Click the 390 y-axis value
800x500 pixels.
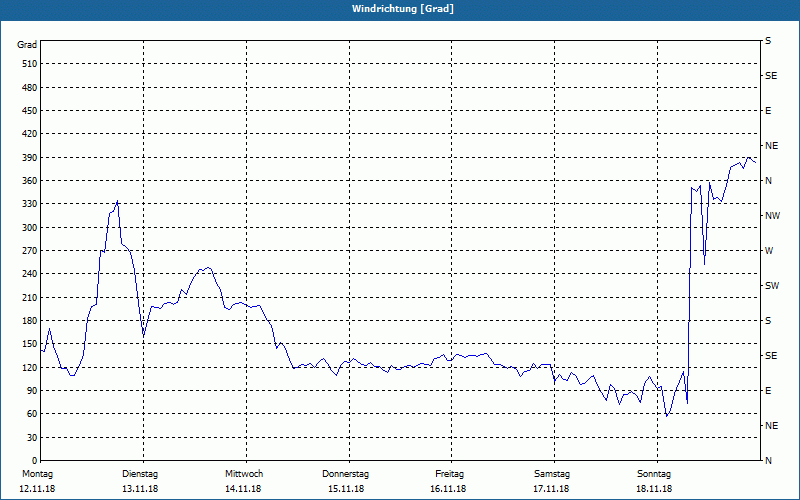(x=30, y=158)
